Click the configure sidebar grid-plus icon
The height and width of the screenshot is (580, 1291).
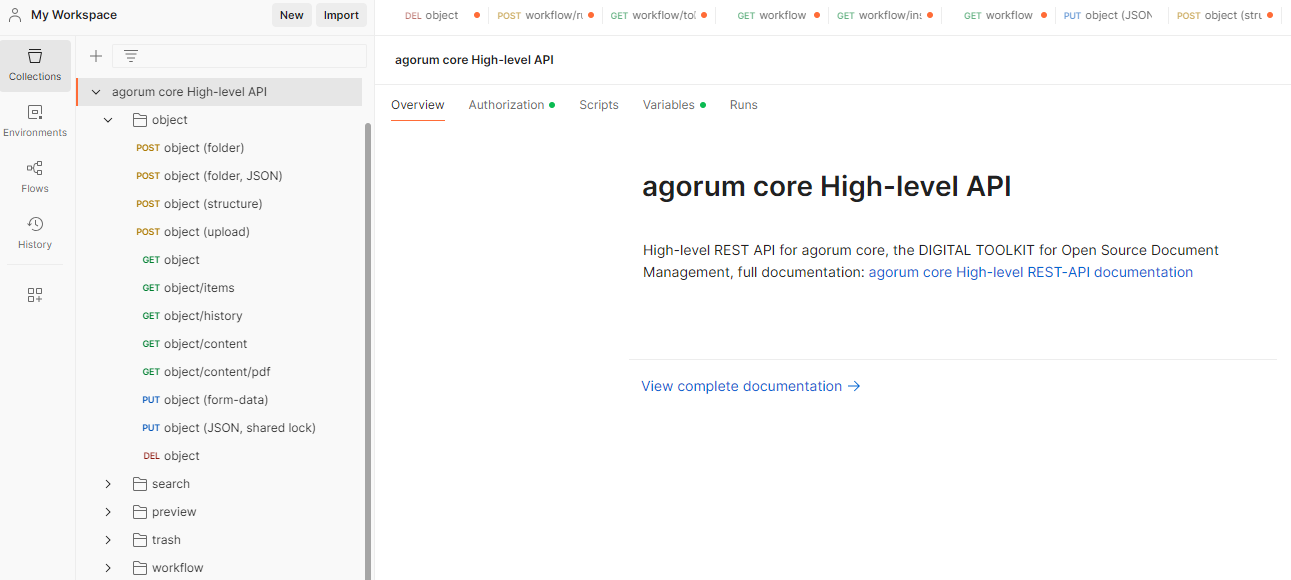35,295
